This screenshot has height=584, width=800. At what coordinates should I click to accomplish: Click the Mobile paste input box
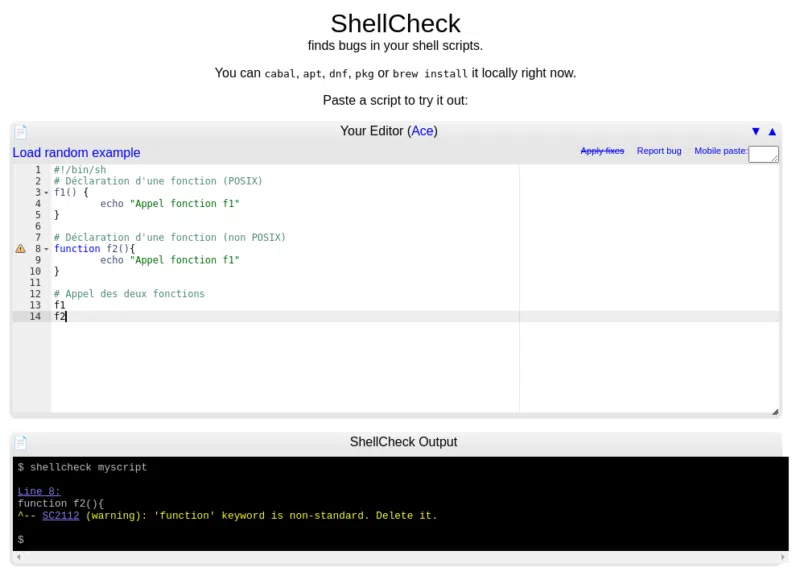763,154
